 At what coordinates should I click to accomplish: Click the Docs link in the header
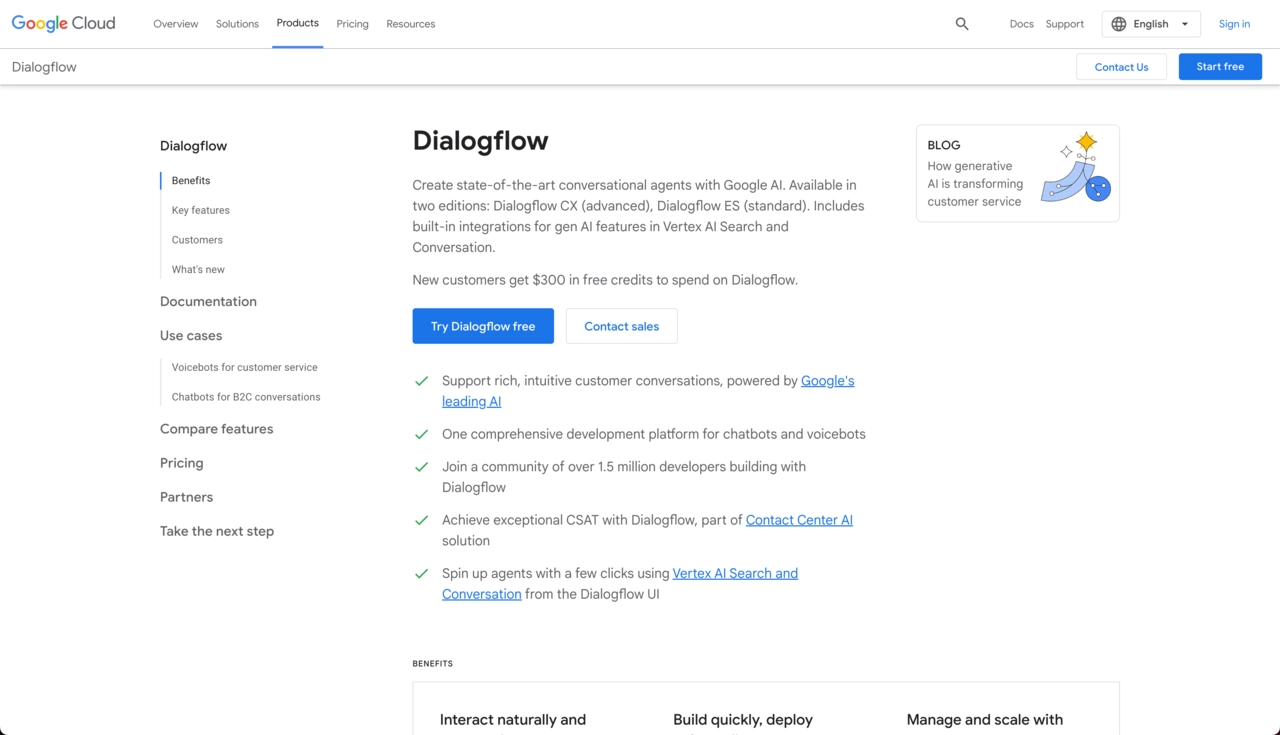point(1021,23)
